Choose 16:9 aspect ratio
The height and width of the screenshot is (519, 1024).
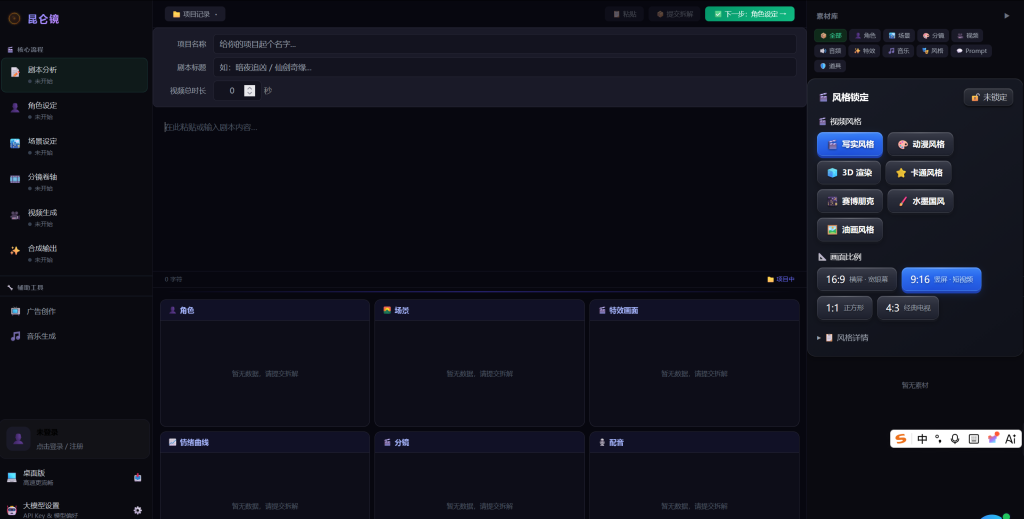(x=857, y=279)
